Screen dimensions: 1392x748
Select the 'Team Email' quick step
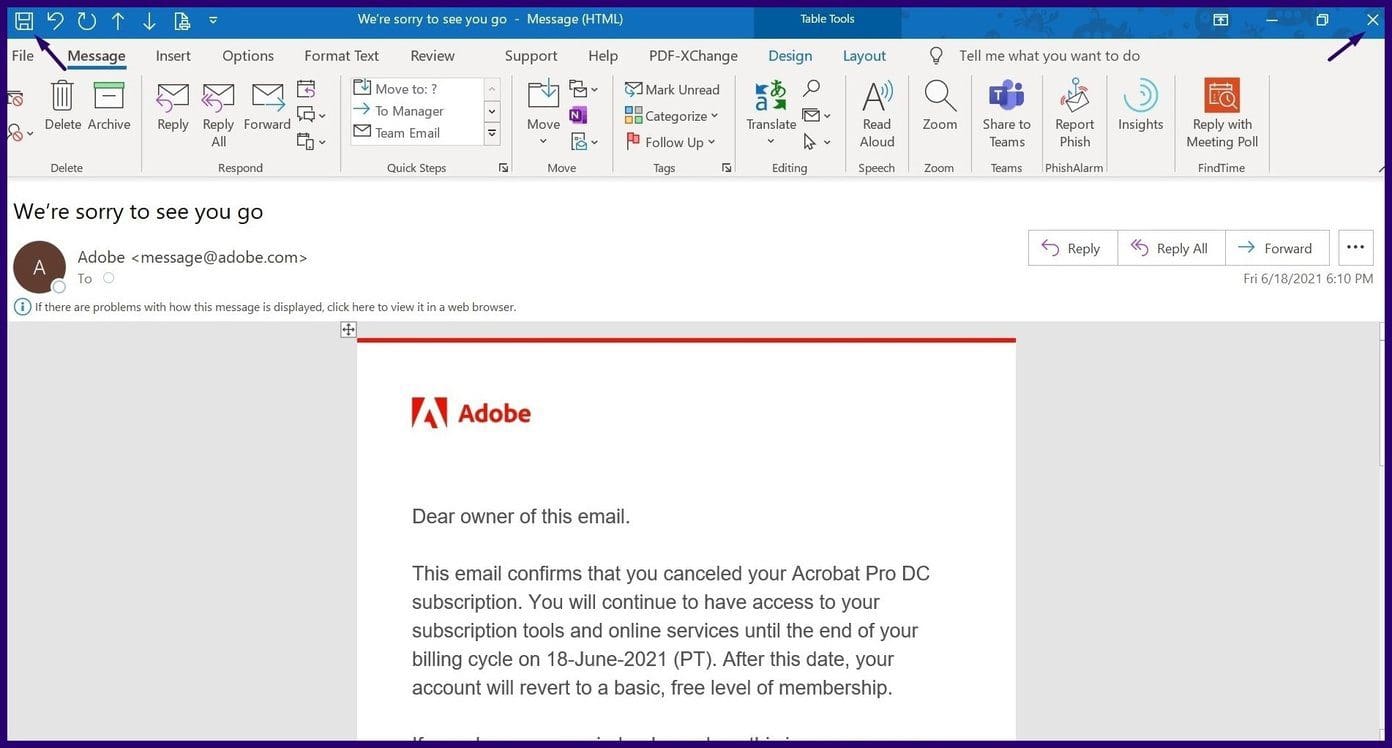click(416, 133)
